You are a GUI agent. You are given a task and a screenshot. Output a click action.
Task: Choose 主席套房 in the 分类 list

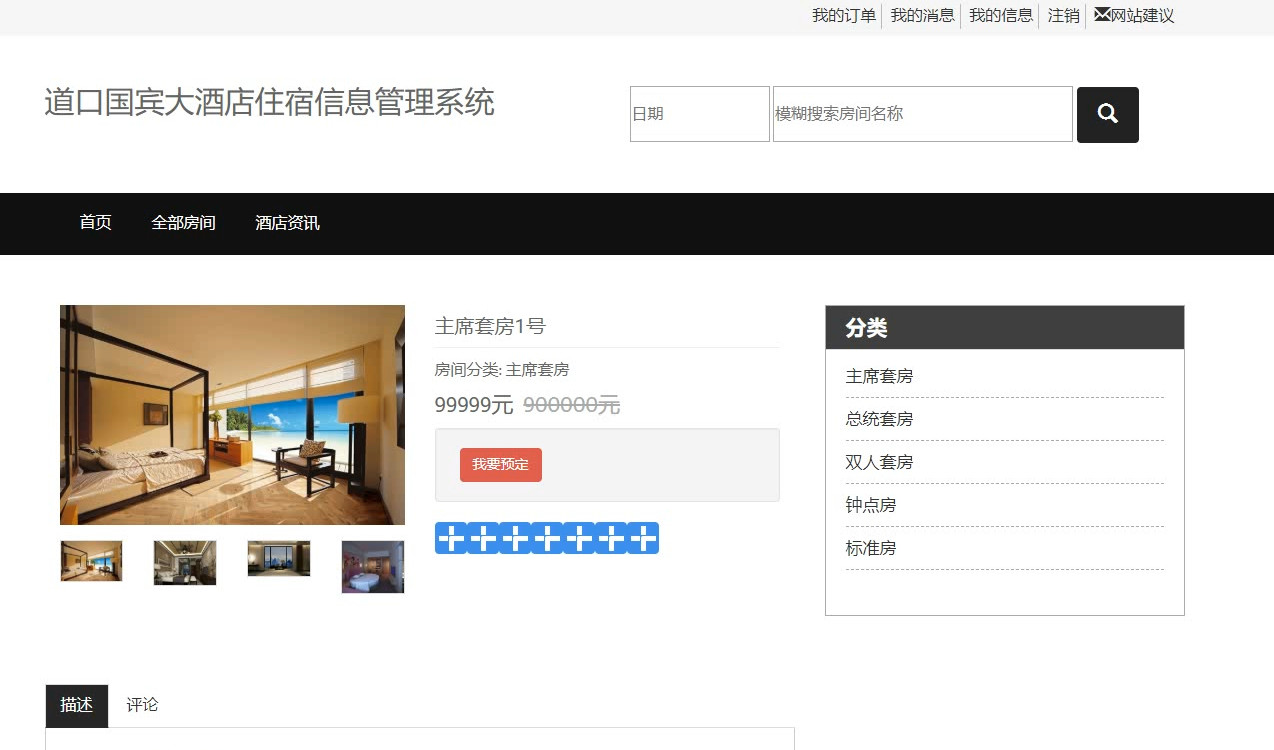(x=880, y=376)
